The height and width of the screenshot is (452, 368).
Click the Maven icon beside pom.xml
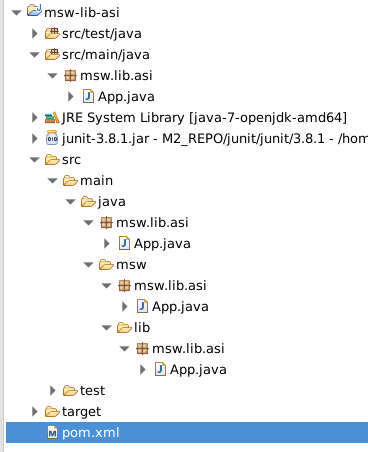[52, 433]
